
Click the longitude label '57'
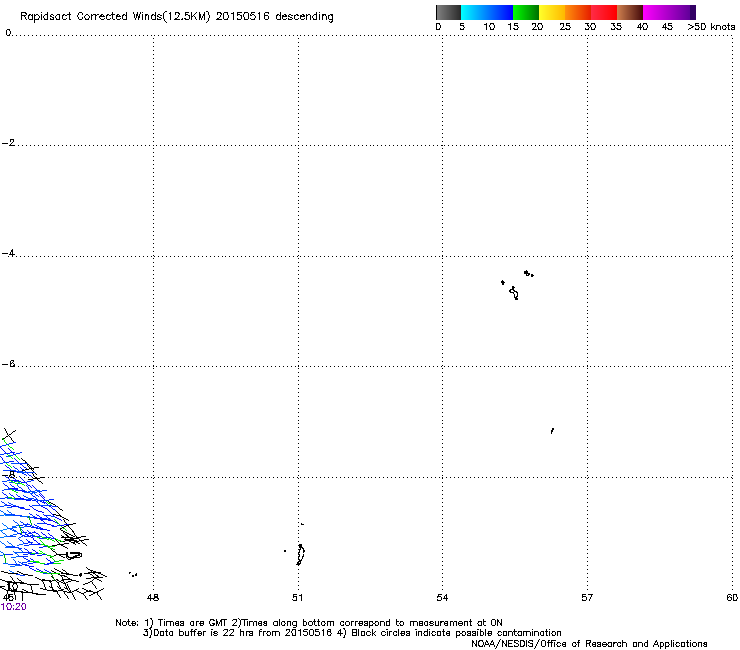coord(587,598)
